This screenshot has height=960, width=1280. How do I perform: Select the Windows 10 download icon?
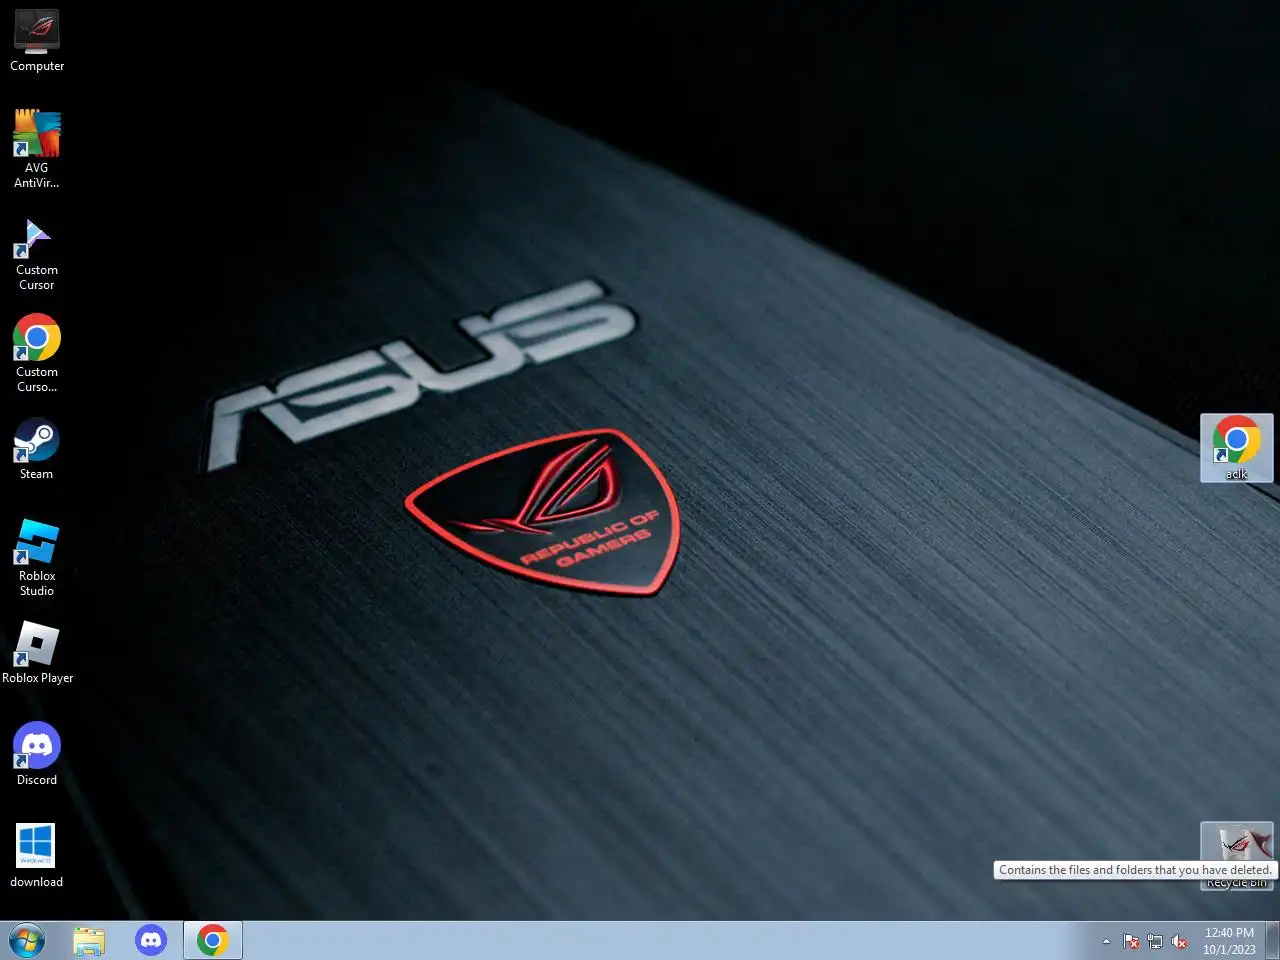pos(37,856)
